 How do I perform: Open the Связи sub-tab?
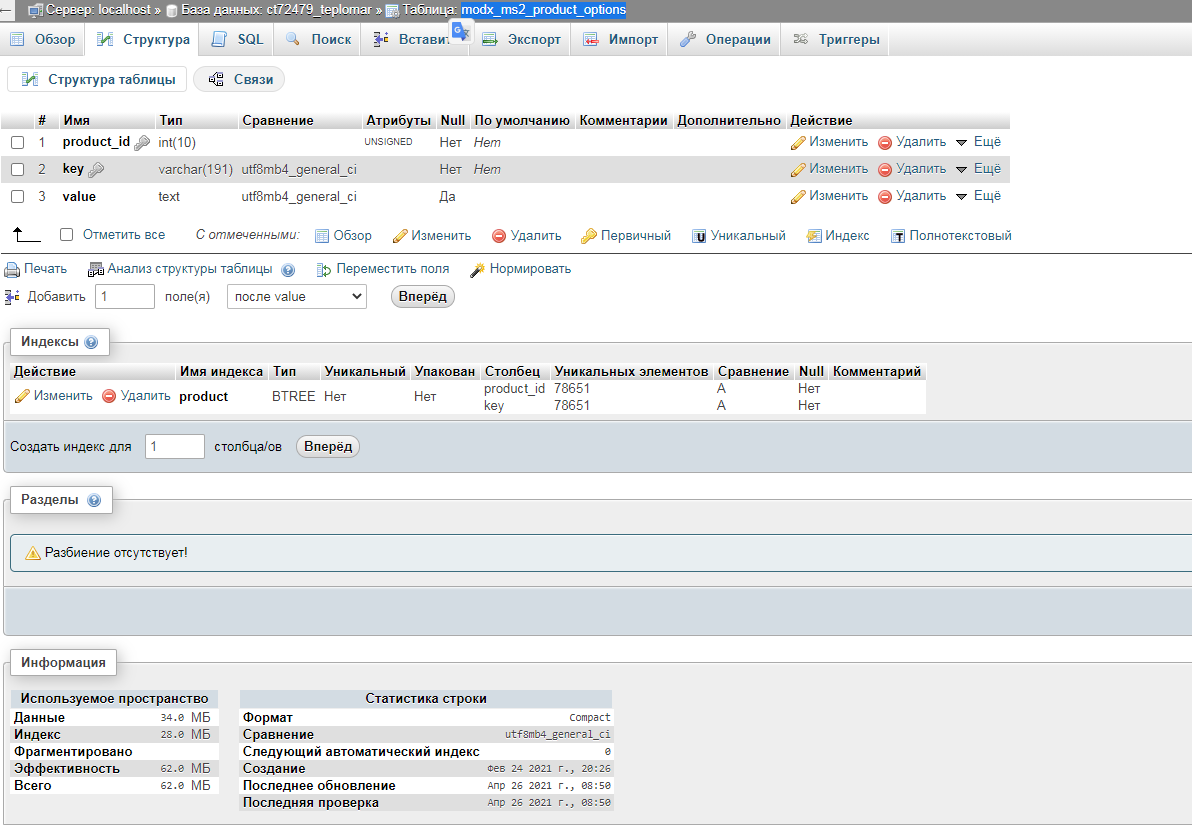click(239, 79)
